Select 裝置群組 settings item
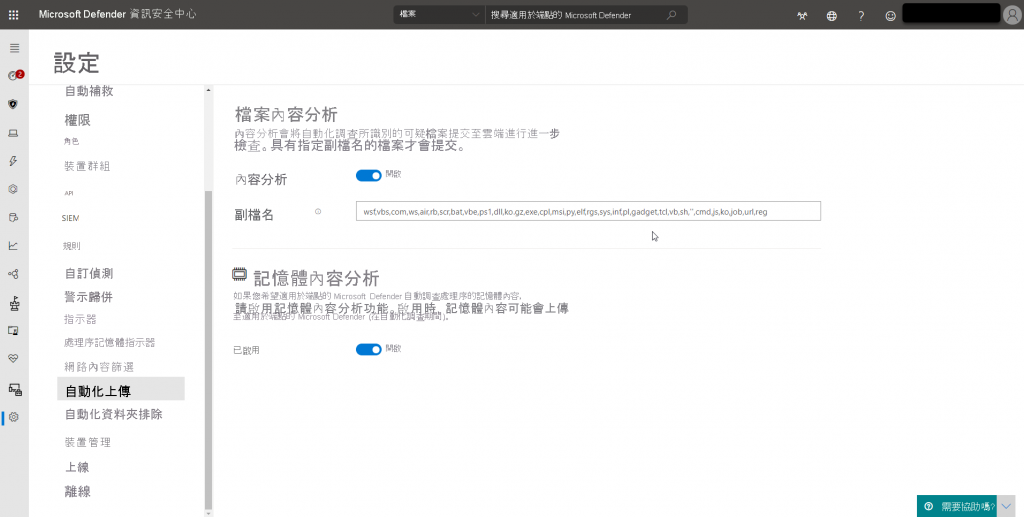 coord(87,166)
